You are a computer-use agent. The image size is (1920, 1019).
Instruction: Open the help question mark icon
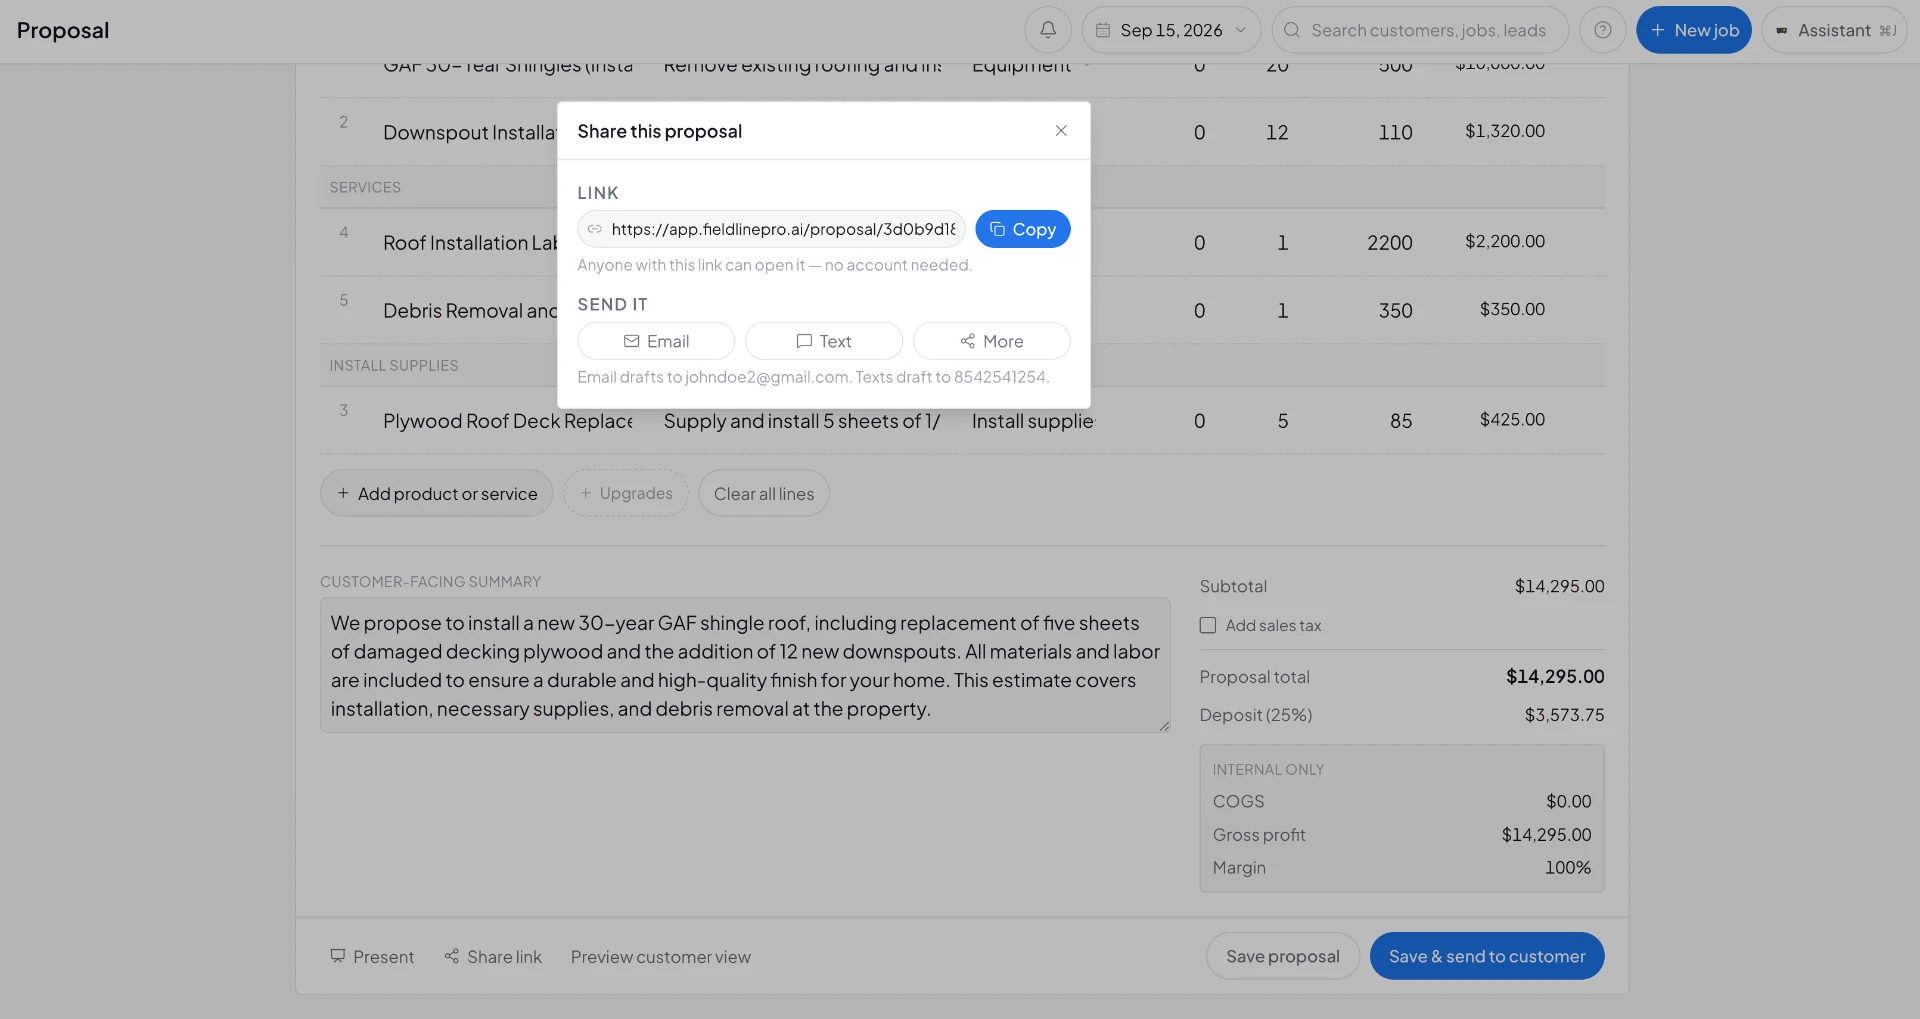click(1602, 30)
